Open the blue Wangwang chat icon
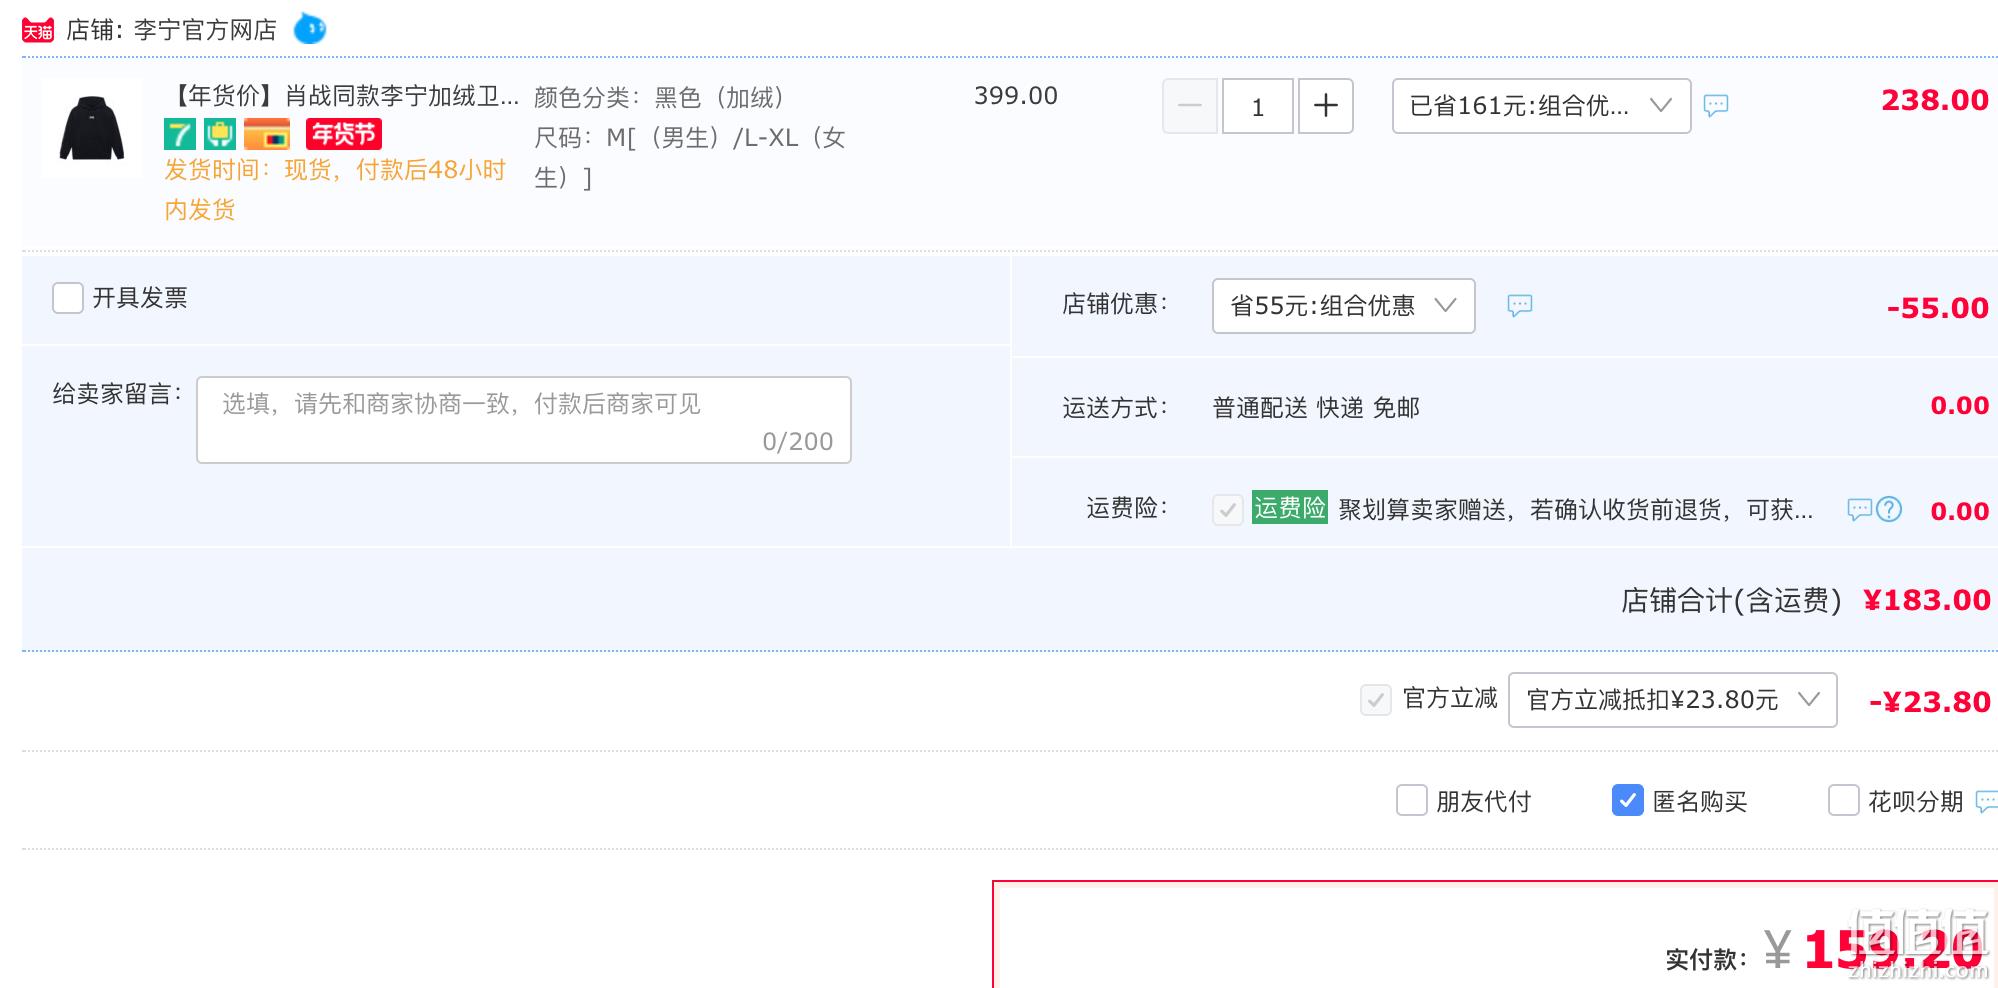Image resolution: width=1998 pixels, height=988 pixels. pos(310,29)
